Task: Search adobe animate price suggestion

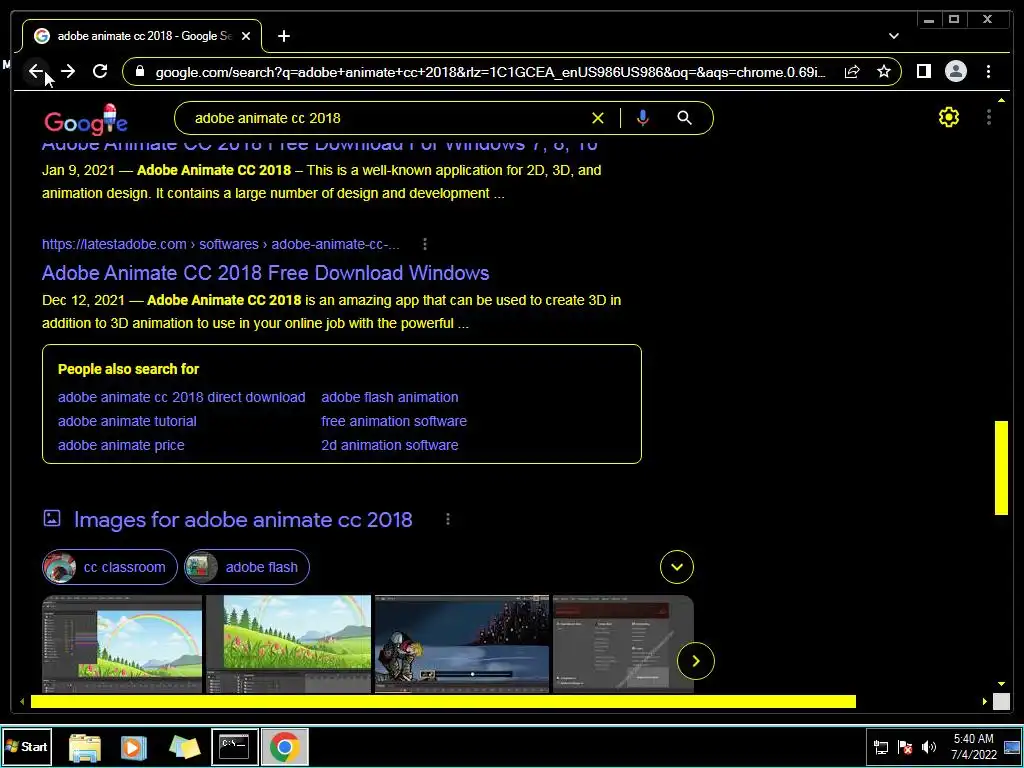Action: (x=121, y=445)
